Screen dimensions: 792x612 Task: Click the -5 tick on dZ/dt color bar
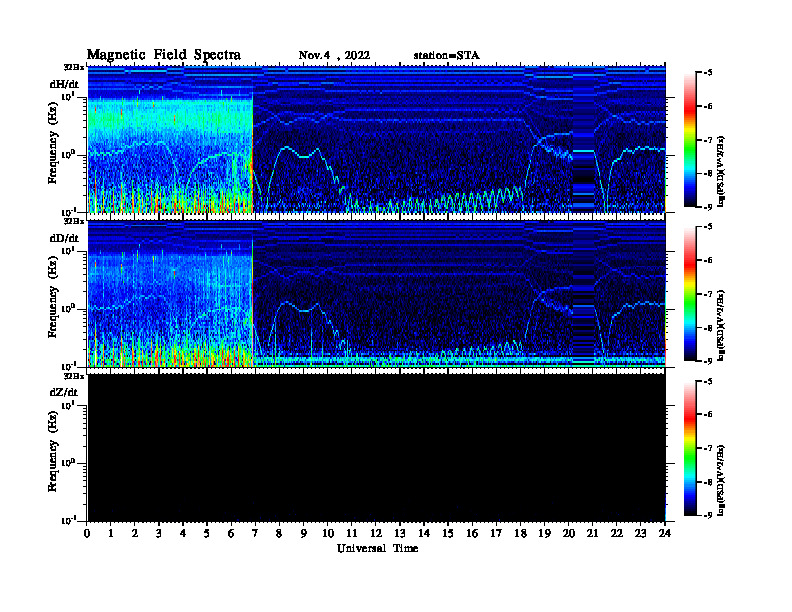[708, 382]
